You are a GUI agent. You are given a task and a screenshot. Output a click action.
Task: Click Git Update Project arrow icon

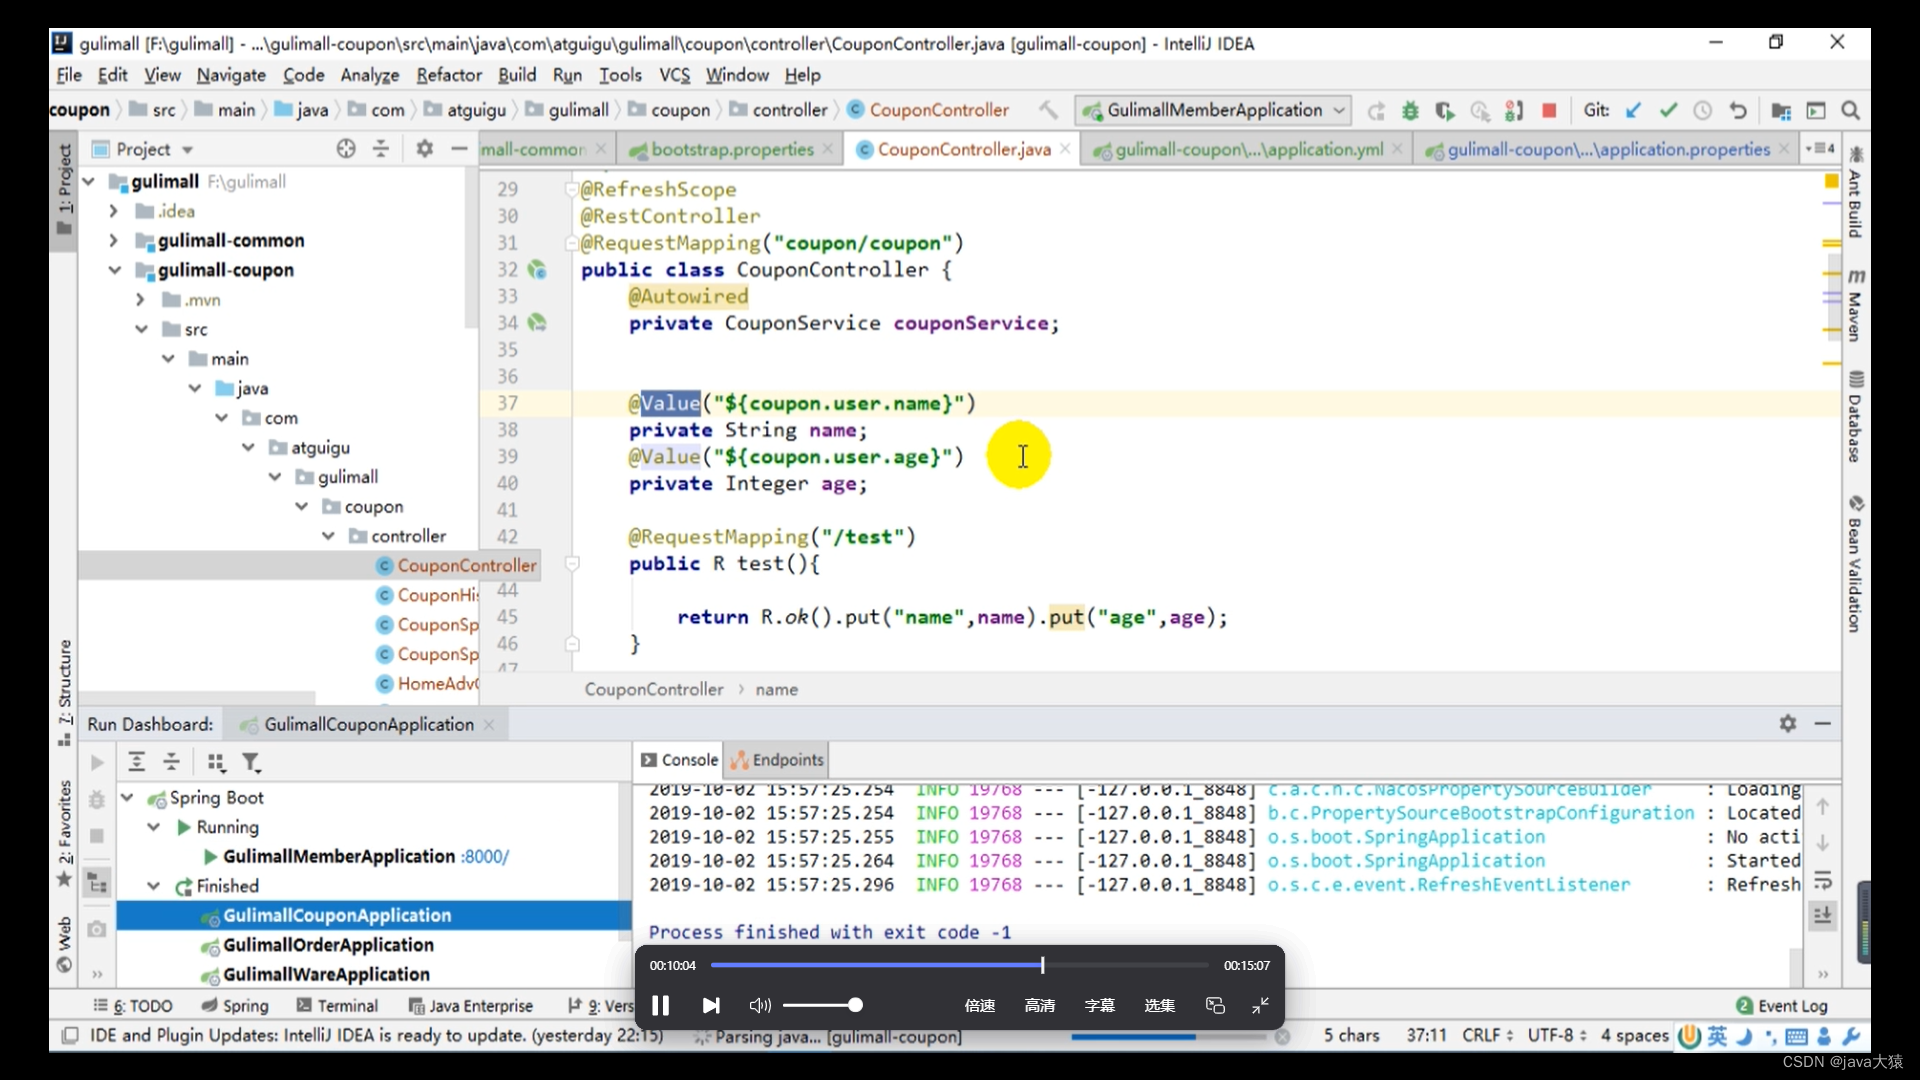click(x=1633, y=110)
